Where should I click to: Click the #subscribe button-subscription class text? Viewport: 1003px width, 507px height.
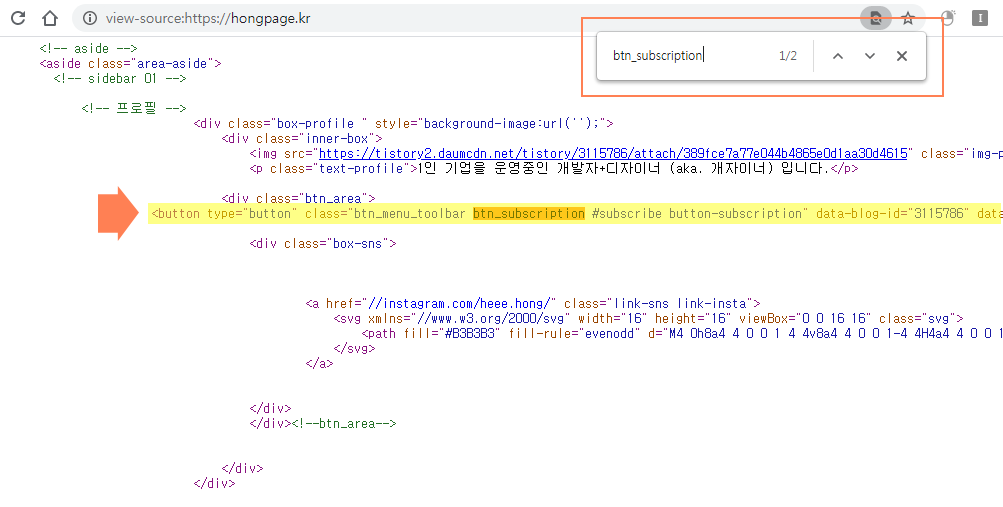(697, 214)
